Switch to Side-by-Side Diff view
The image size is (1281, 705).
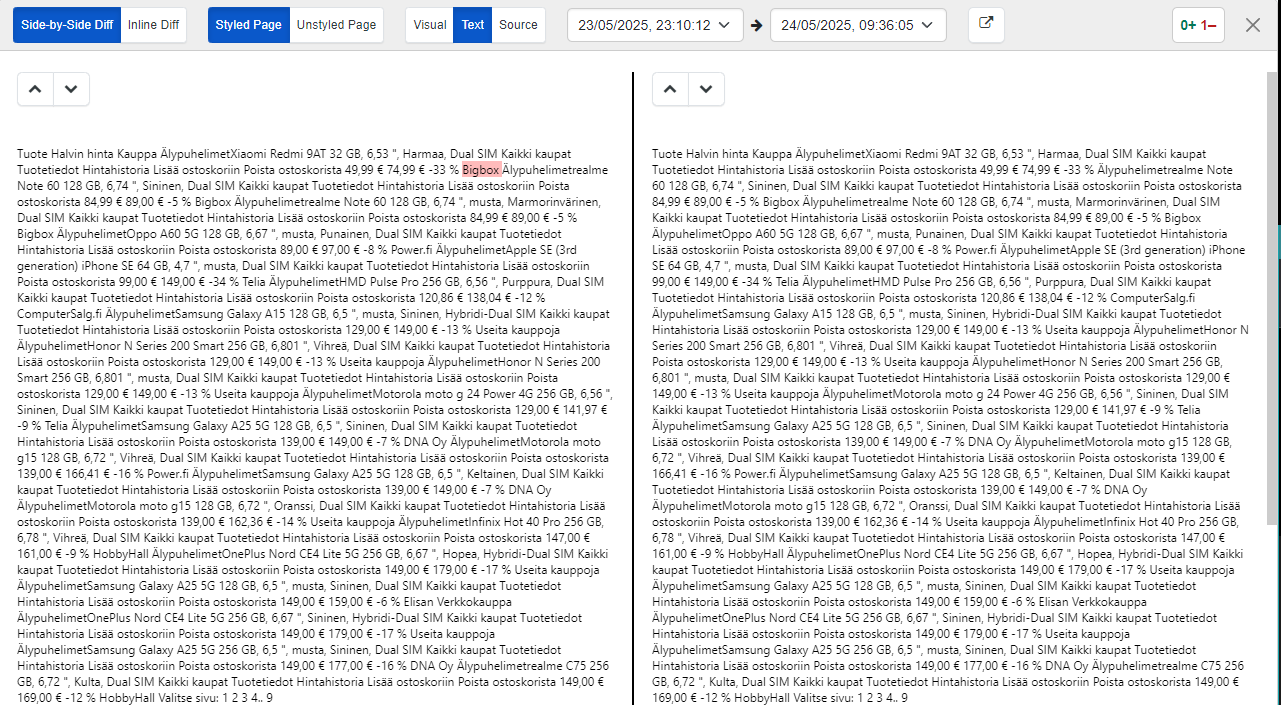(67, 25)
